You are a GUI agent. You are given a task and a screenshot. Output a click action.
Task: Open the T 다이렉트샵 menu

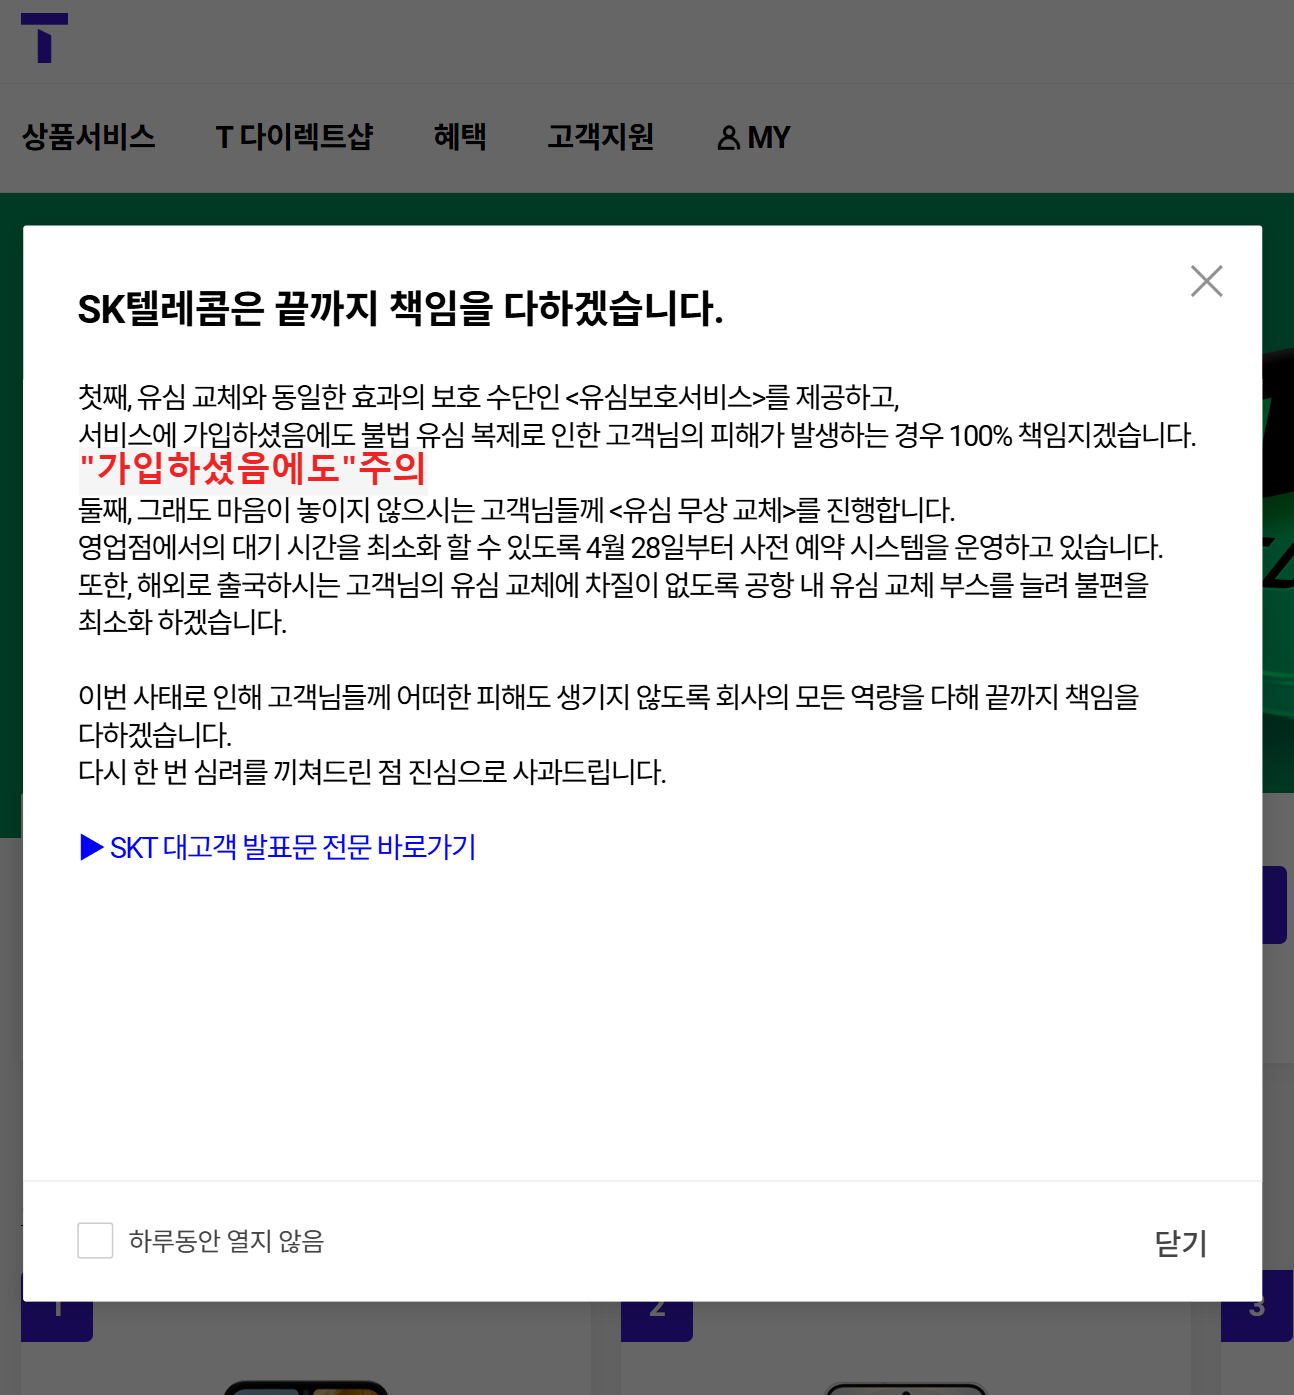pyautogui.click(x=294, y=137)
